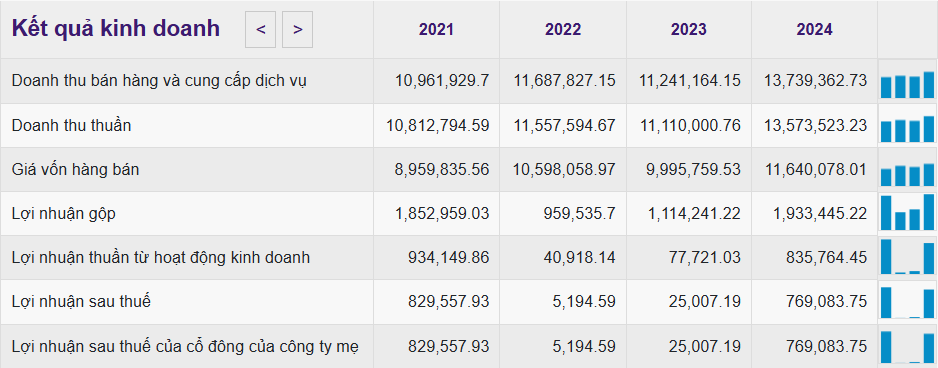This screenshot has width=938, height=368.
Task: Click the Giá vốn hàng bán row label
Action: point(75,169)
